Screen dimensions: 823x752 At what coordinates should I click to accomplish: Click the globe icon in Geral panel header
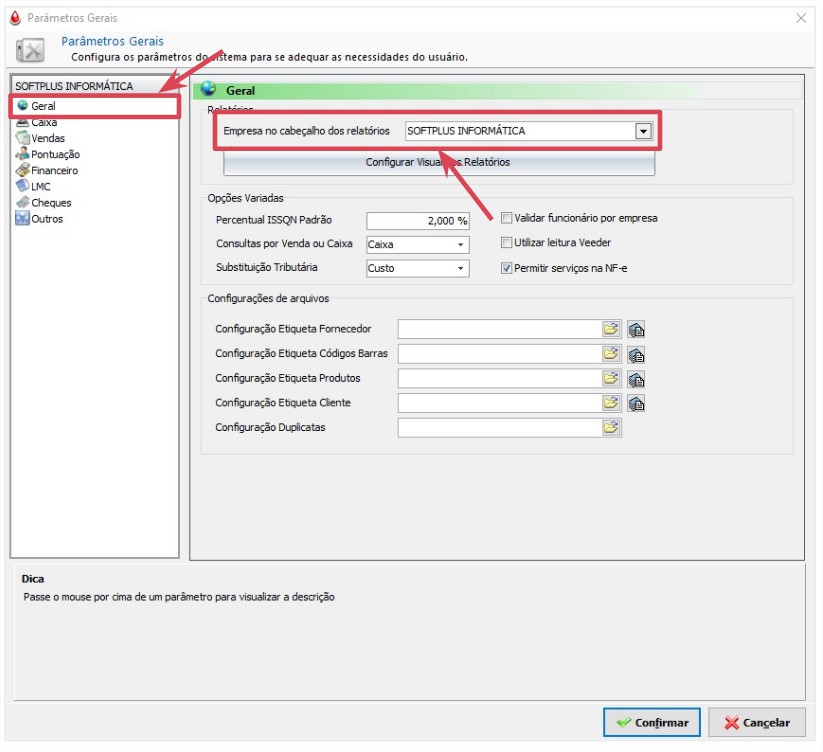point(208,89)
